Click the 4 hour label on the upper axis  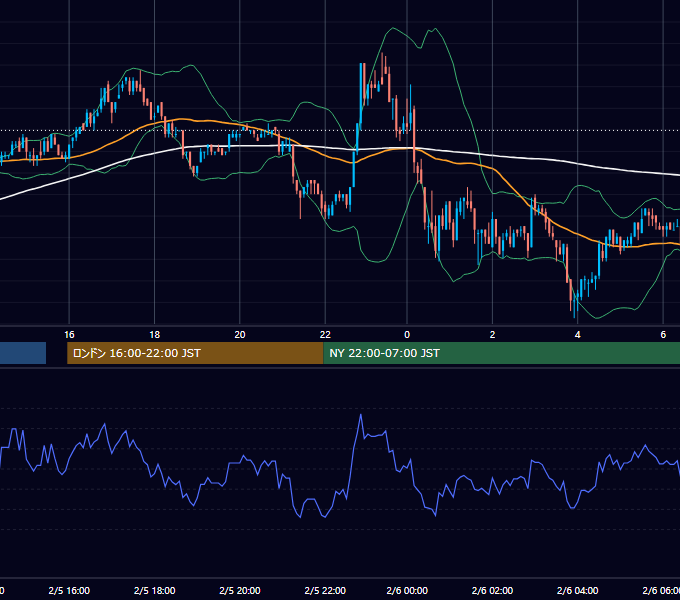[x=577, y=335]
